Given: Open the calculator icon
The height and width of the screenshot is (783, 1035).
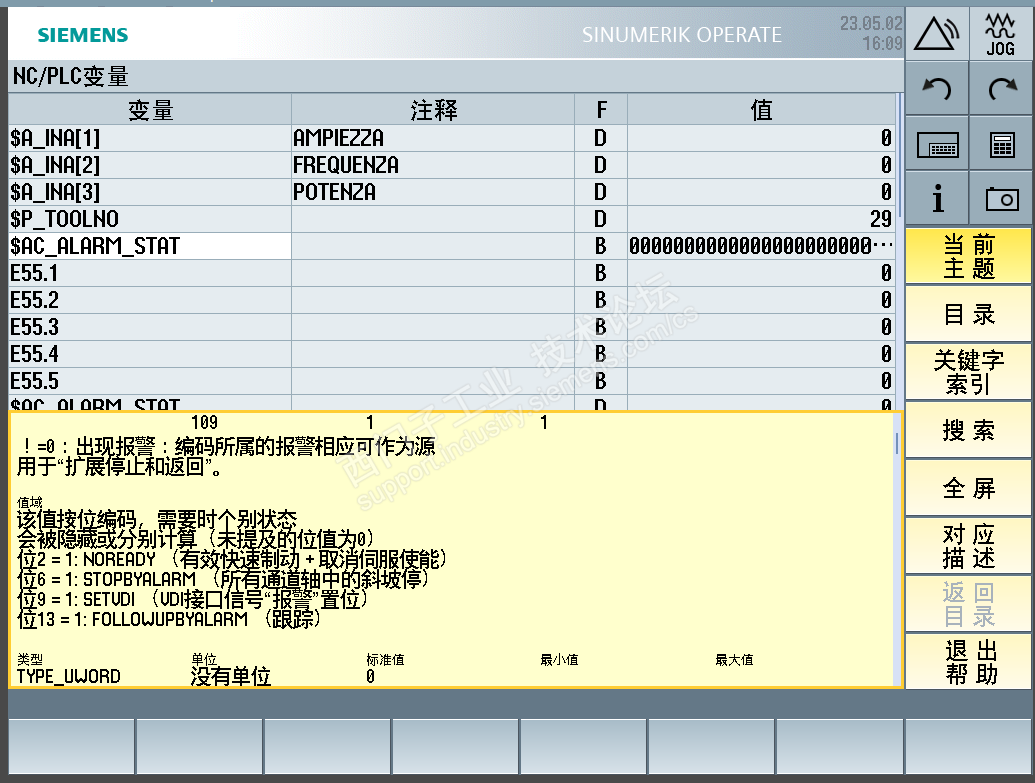Looking at the screenshot, I should (x=1001, y=144).
